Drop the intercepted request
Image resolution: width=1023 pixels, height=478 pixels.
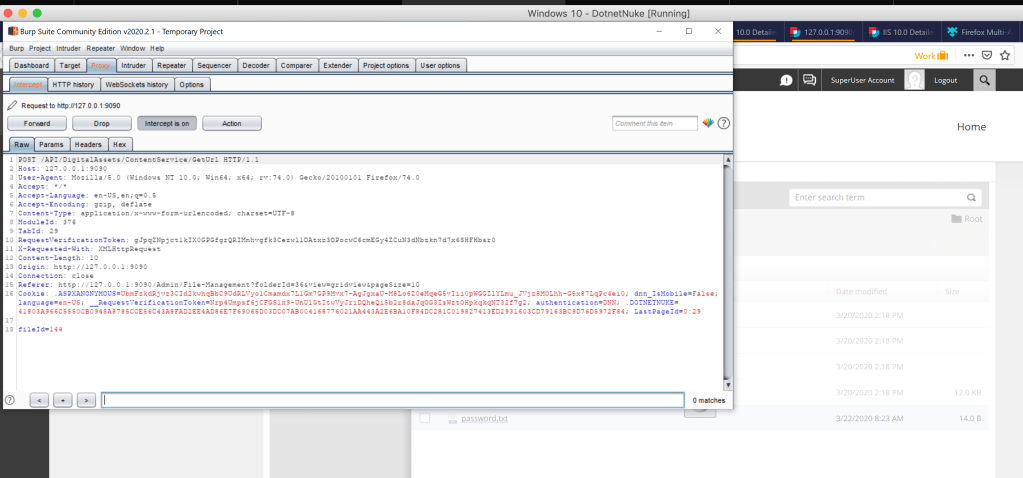click(x=102, y=123)
